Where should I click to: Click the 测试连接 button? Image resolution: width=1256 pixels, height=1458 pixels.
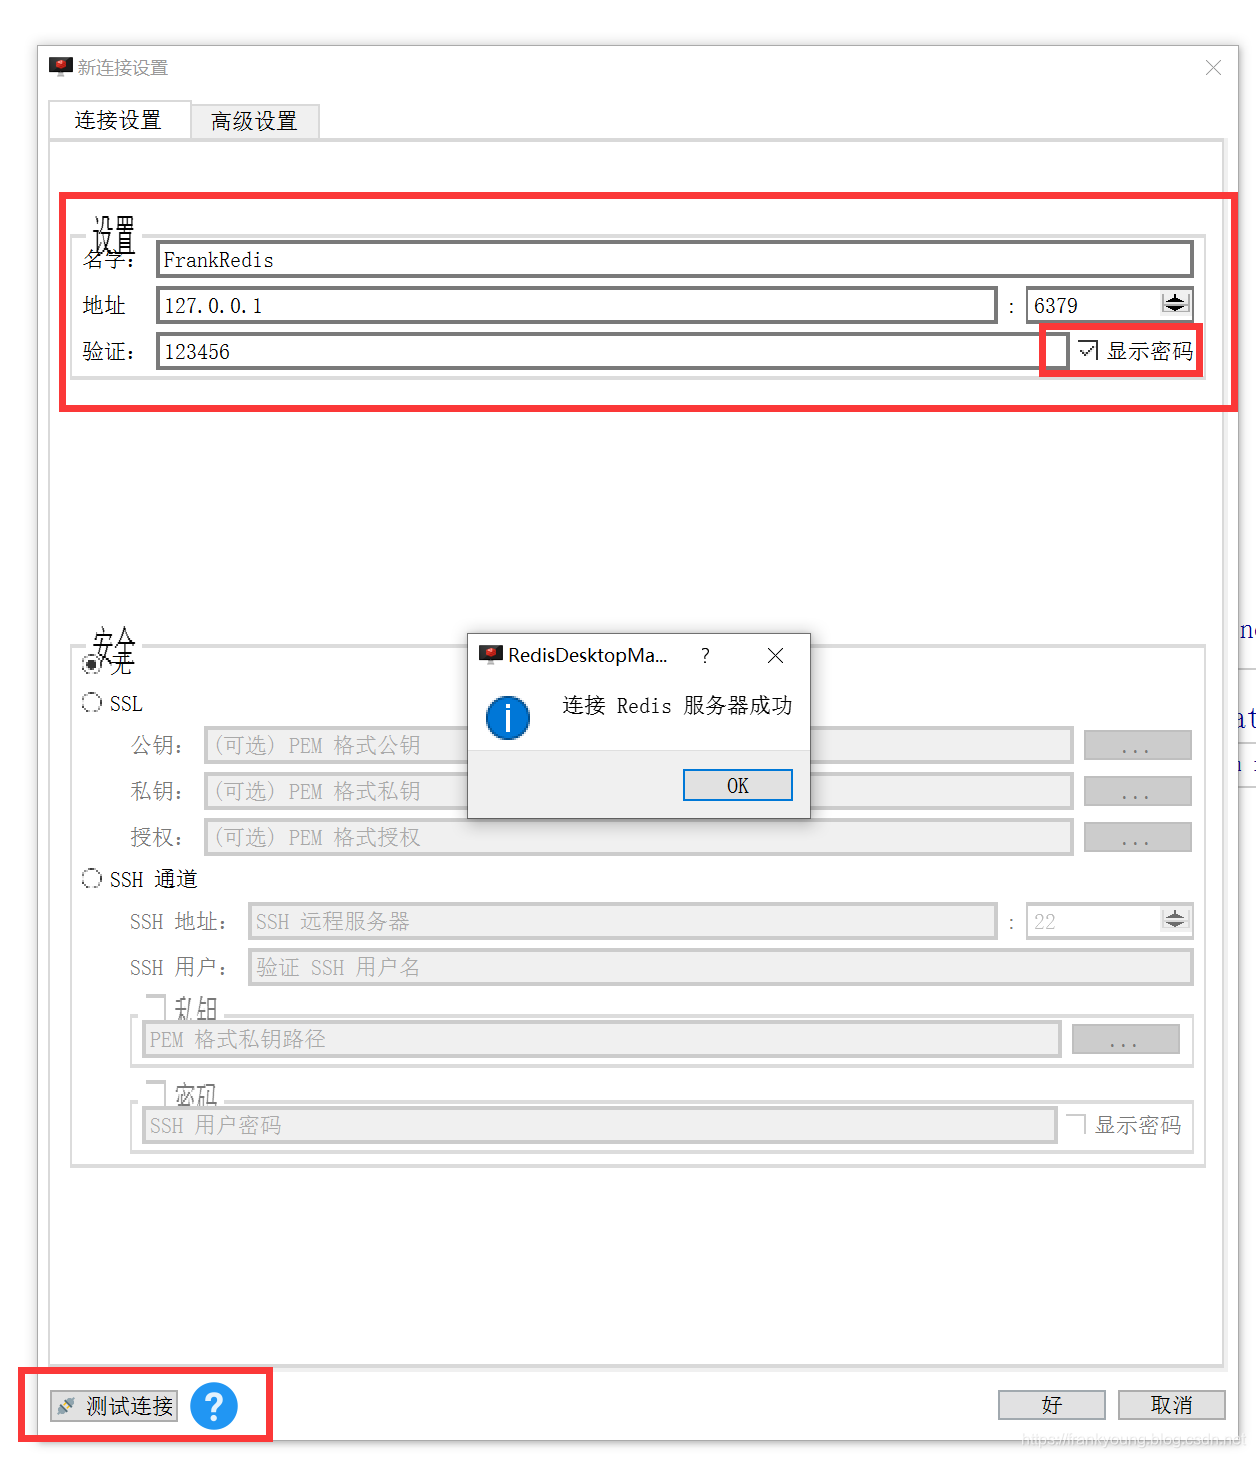(x=114, y=1406)
